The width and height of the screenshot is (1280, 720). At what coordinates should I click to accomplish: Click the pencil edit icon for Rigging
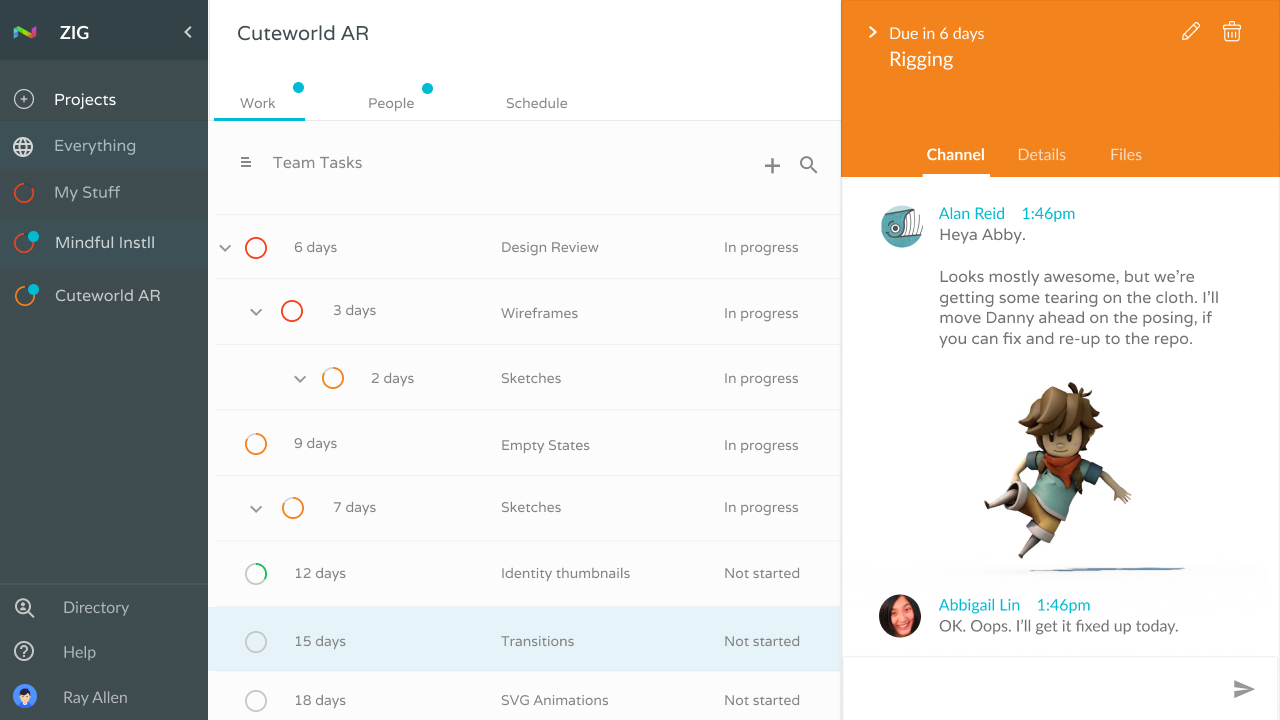pyautogui.click(x=1190, y=32)
